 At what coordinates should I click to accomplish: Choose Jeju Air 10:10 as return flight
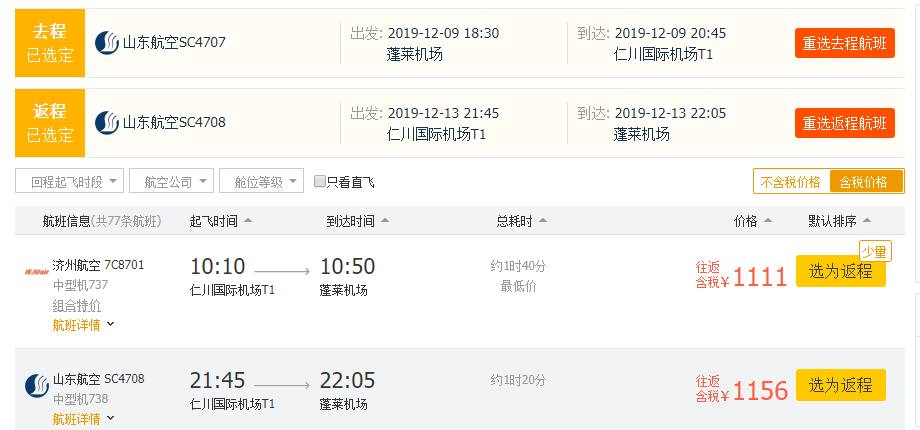840,272
